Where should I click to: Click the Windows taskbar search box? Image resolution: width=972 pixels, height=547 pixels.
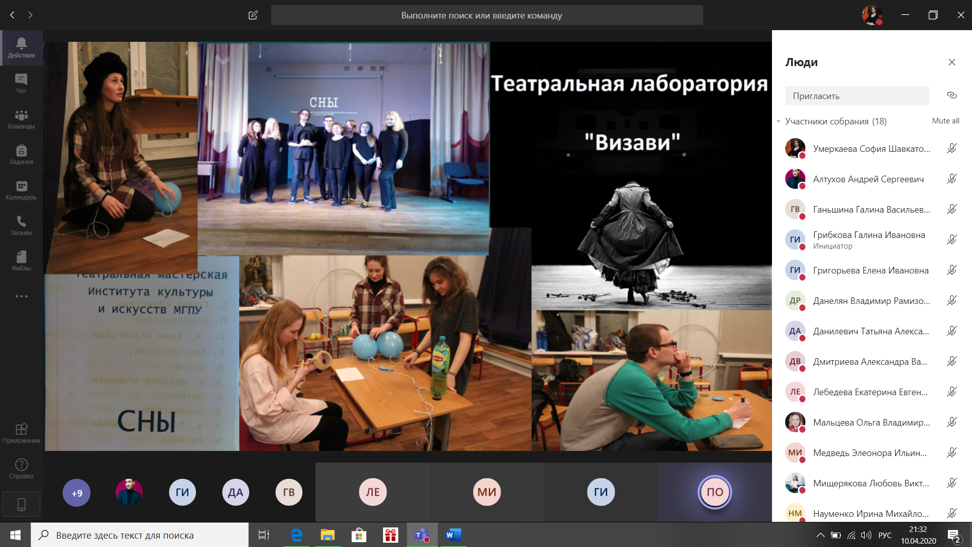139,535
